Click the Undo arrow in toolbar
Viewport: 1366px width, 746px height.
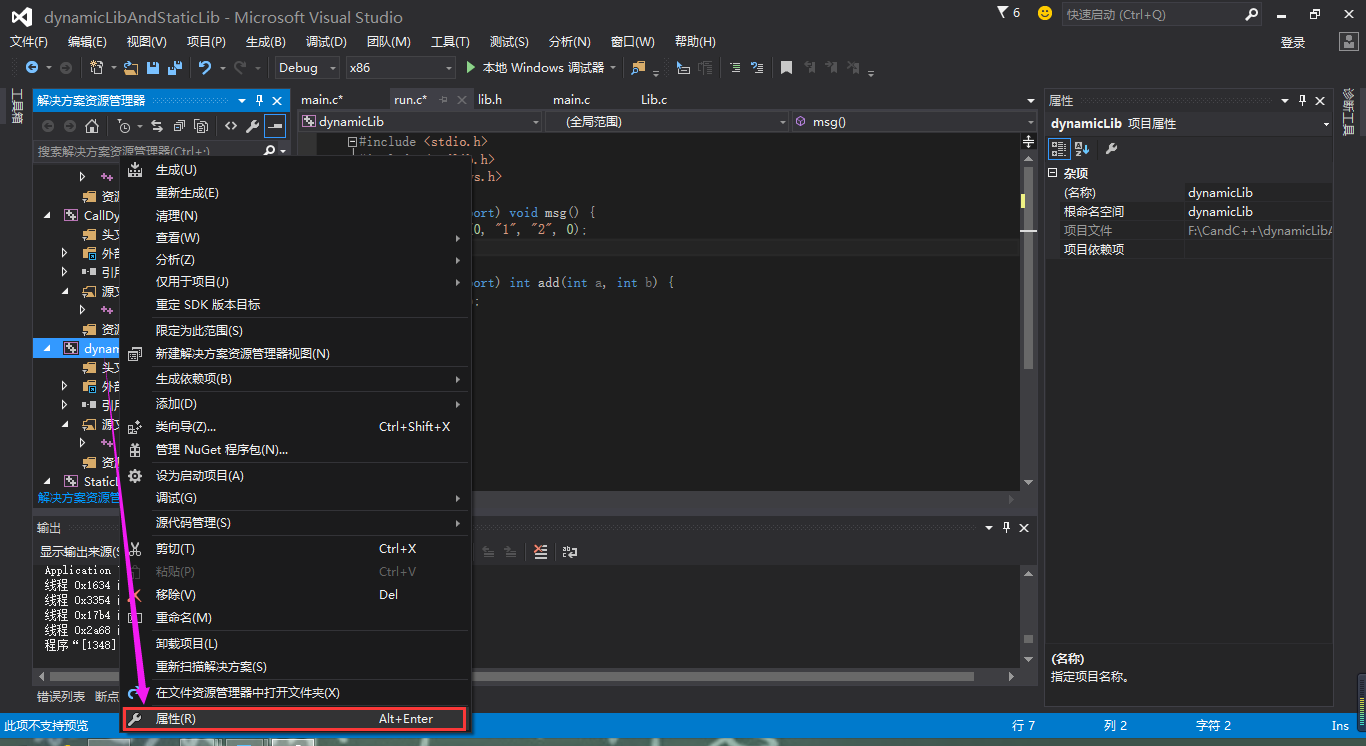click(204, 68)
